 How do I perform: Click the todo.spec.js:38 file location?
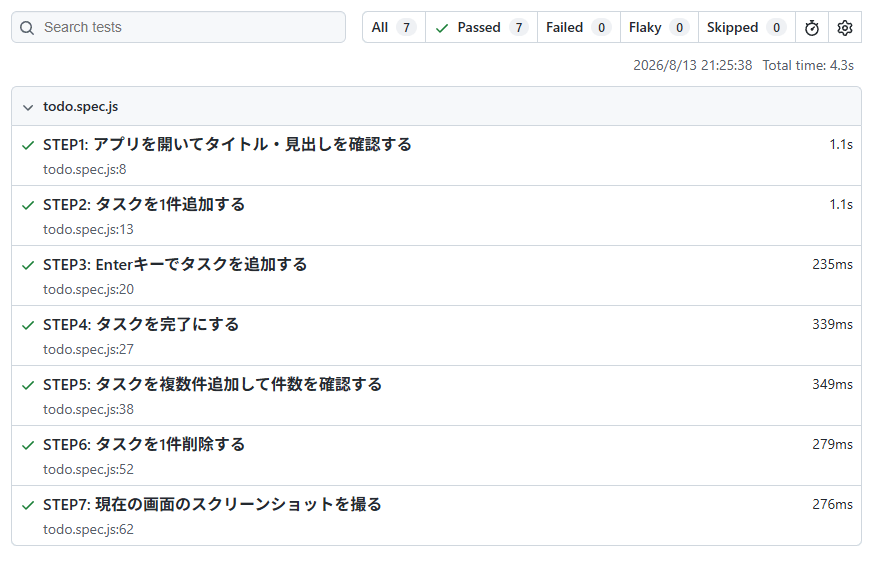[88, 410]
